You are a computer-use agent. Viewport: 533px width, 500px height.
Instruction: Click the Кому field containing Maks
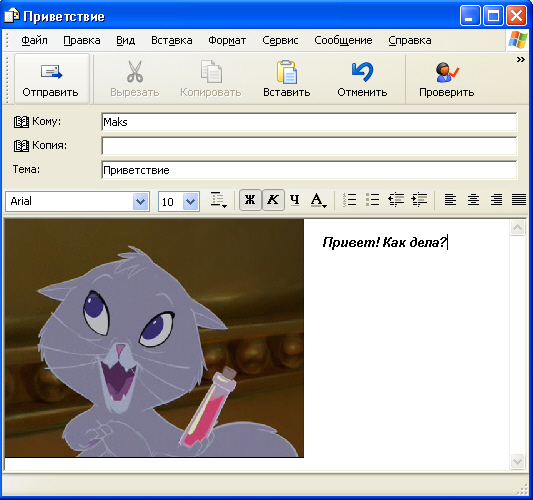309,122
